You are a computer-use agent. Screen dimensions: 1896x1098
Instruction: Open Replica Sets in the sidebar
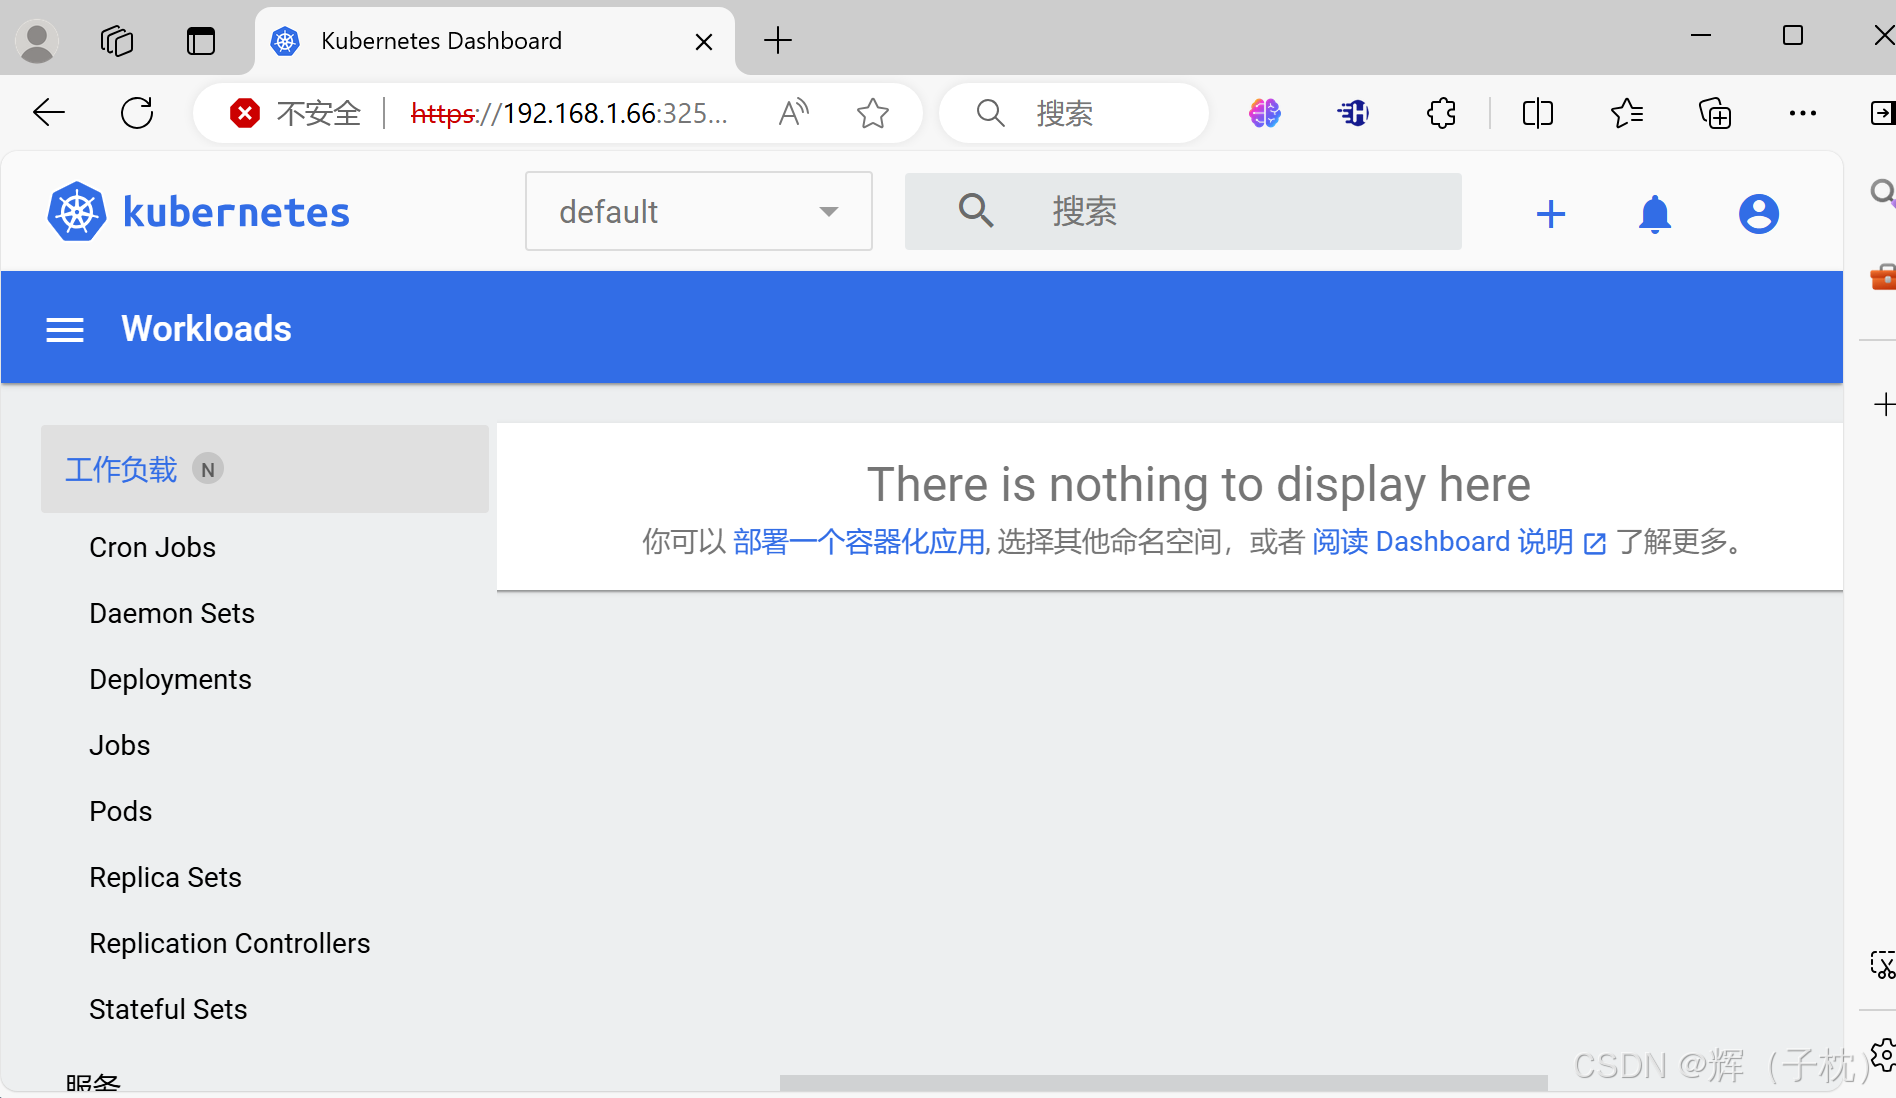165,877
